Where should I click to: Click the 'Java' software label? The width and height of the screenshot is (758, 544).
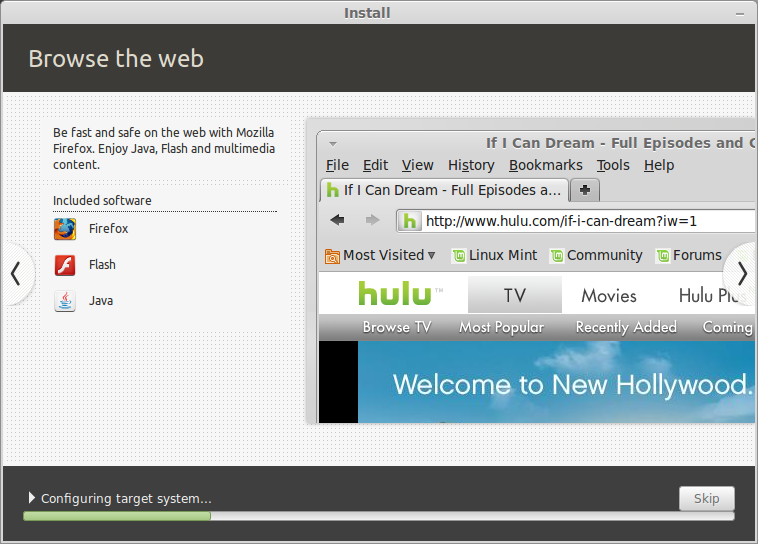pos(101,301)
